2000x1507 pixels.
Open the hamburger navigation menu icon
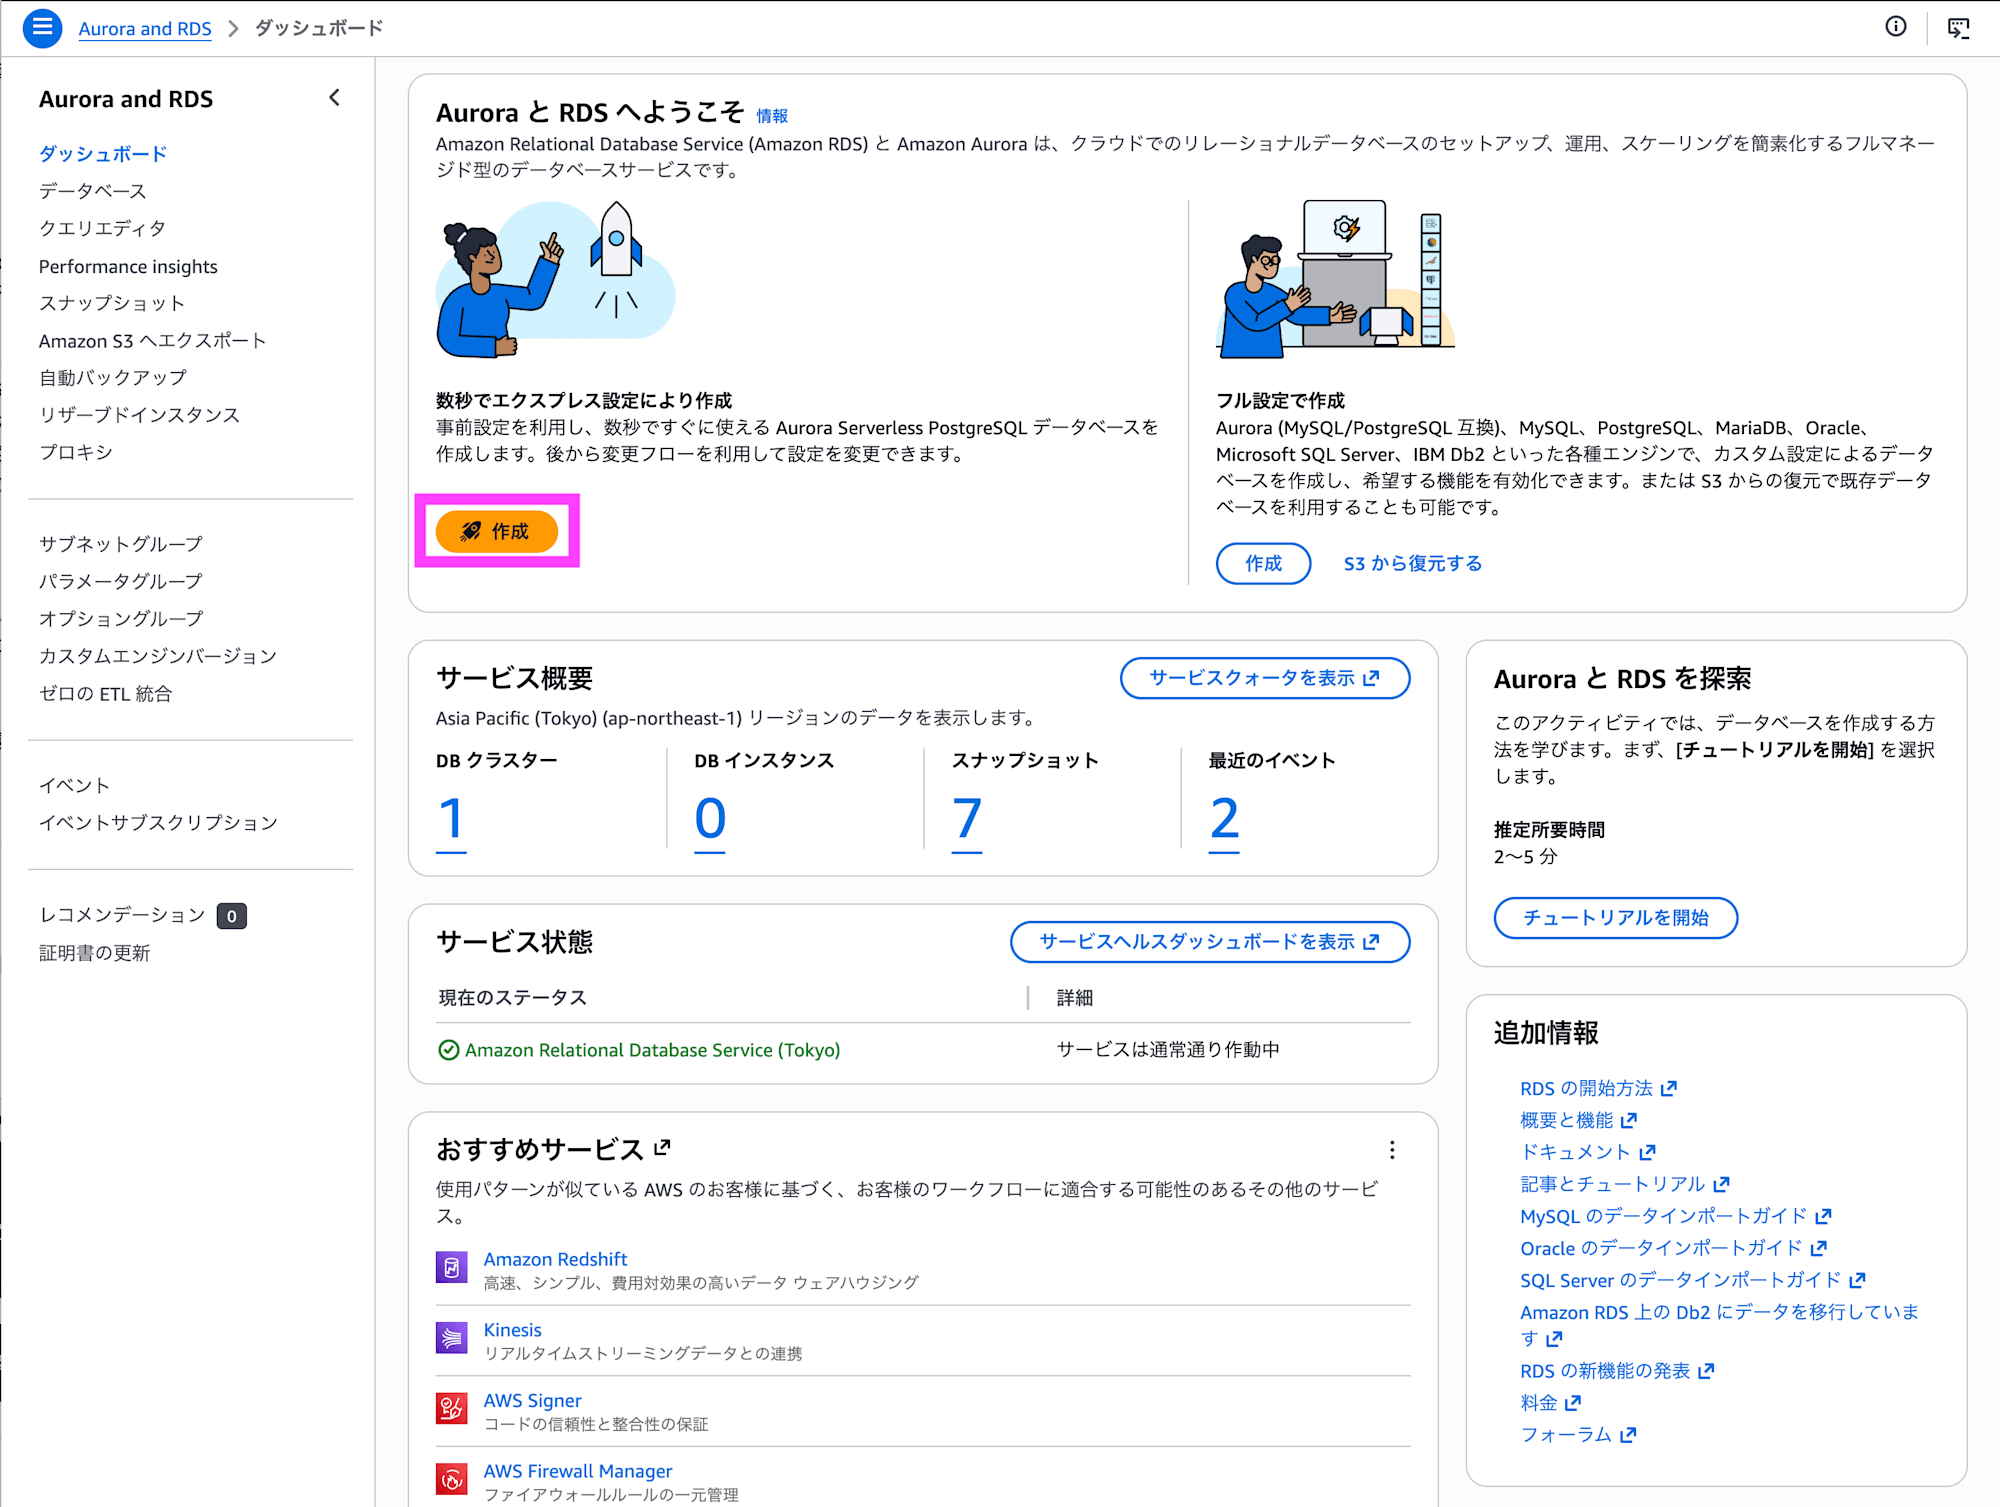(42, 27)
